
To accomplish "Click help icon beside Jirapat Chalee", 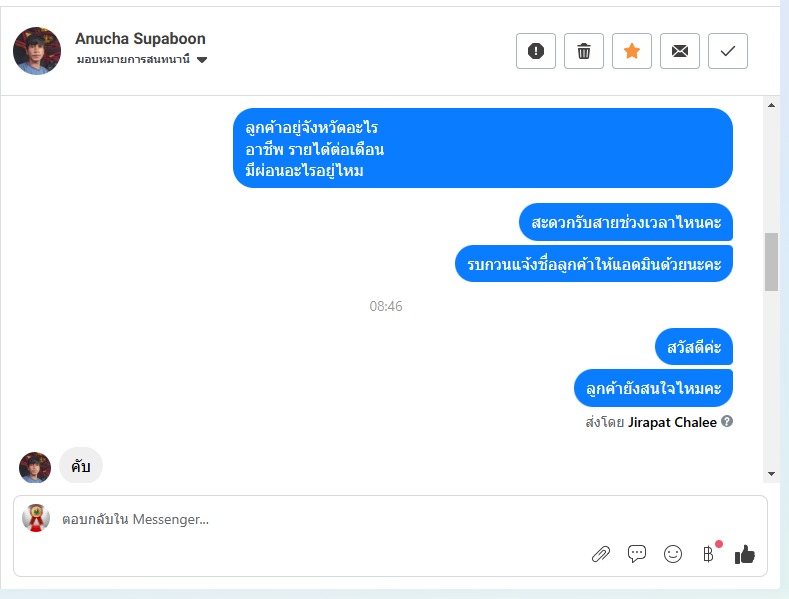I will click(x=727, y=421).
